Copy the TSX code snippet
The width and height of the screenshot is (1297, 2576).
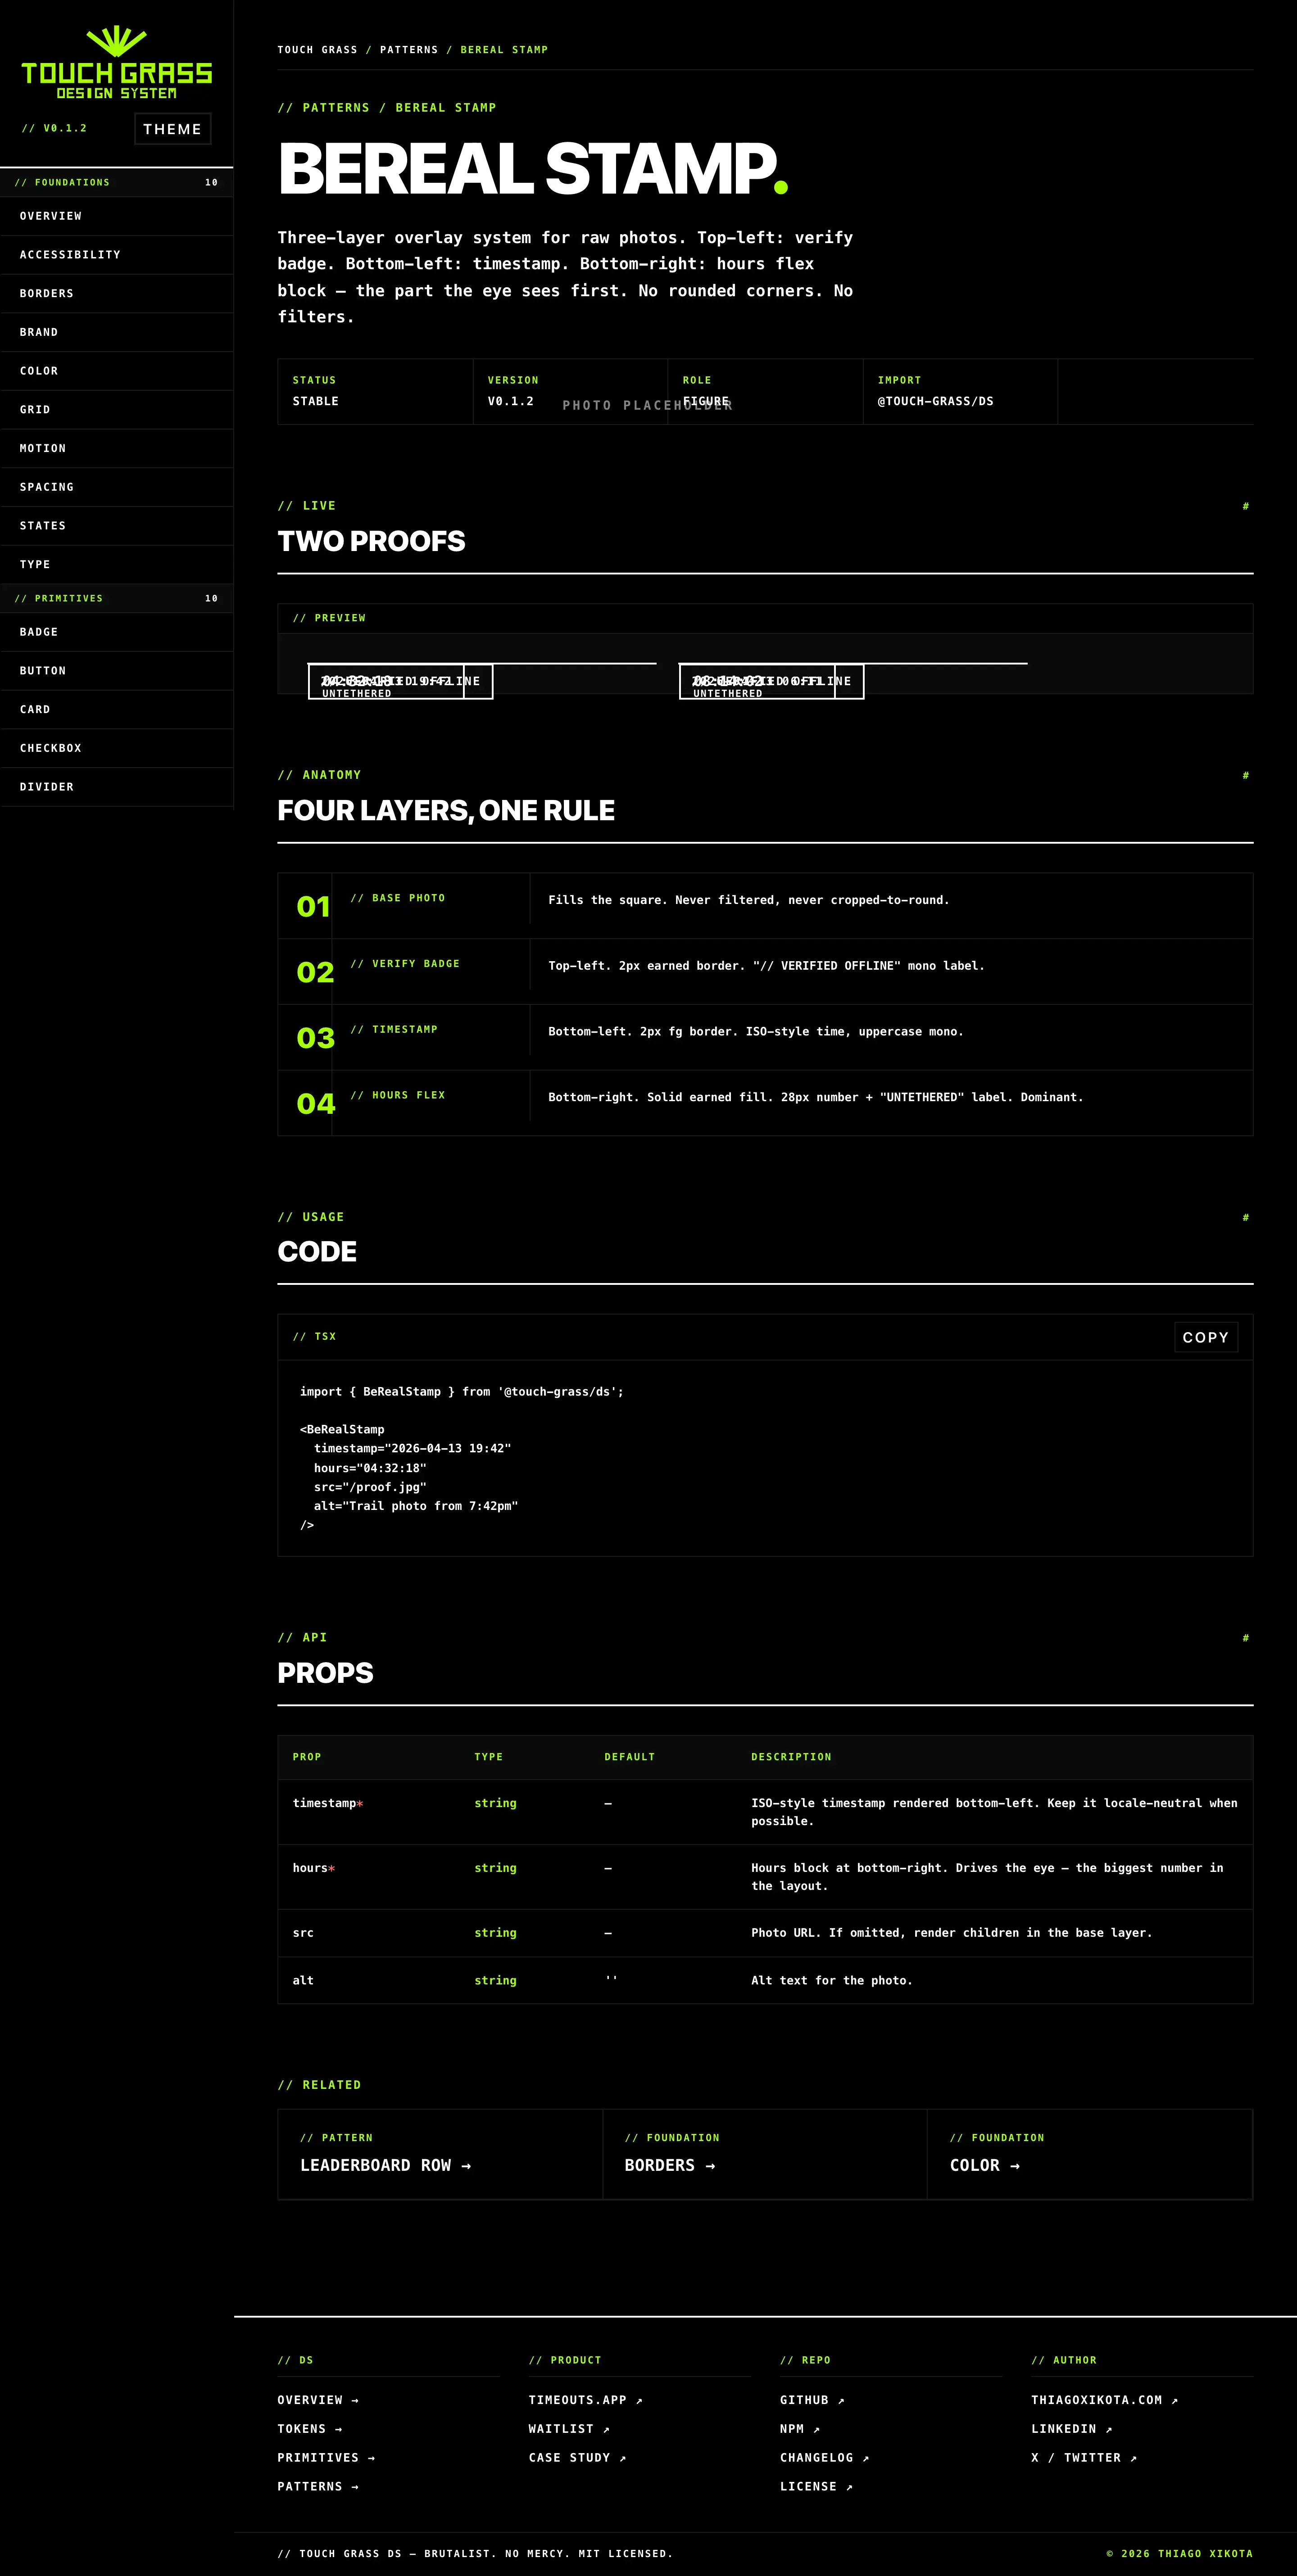pyautogui.click(x=1205, y=1337)
